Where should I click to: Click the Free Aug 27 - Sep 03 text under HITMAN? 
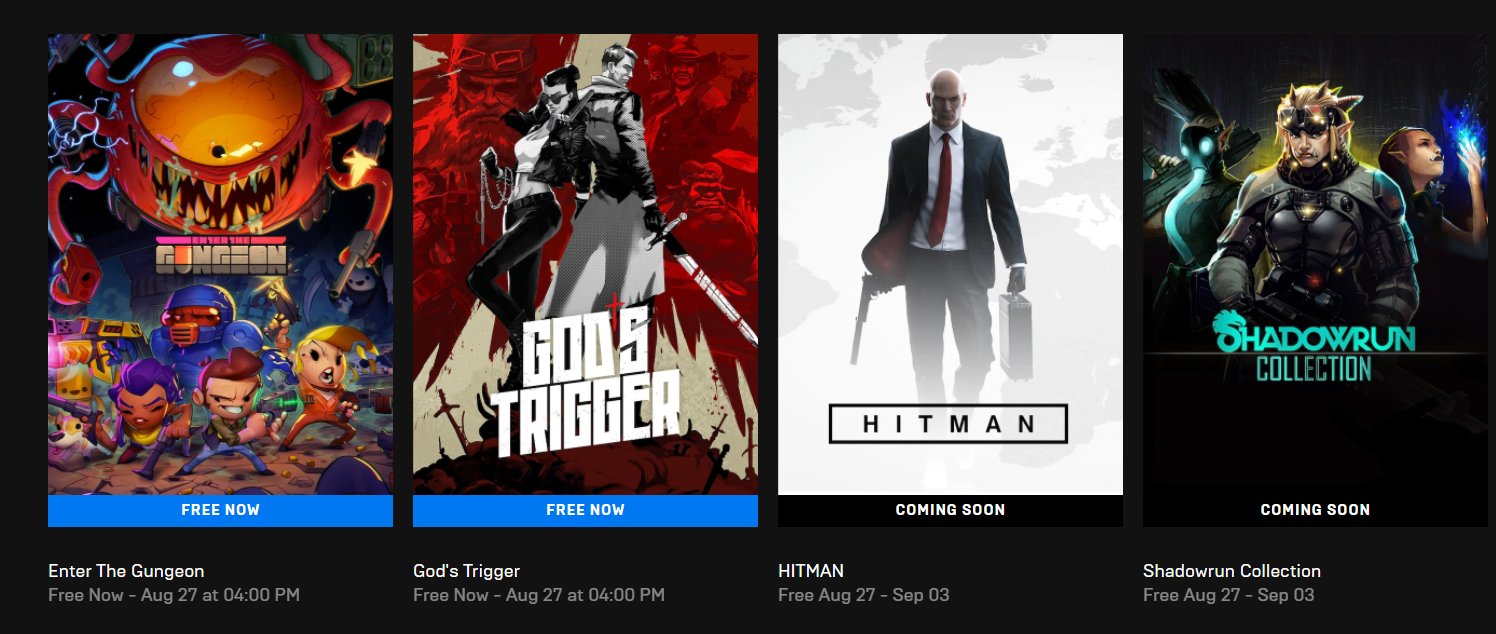coord(864,595)
